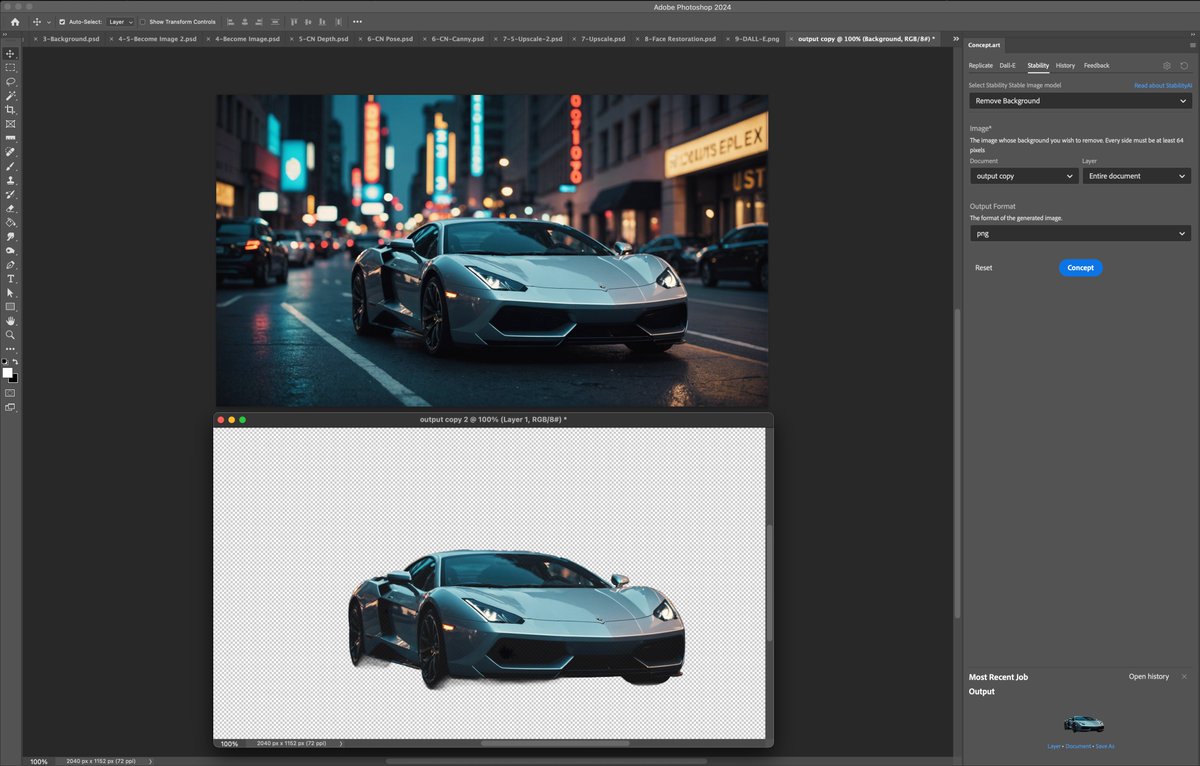Toggle the Auto-Select checkbox

pyautogui.click(x=62, y=21)
